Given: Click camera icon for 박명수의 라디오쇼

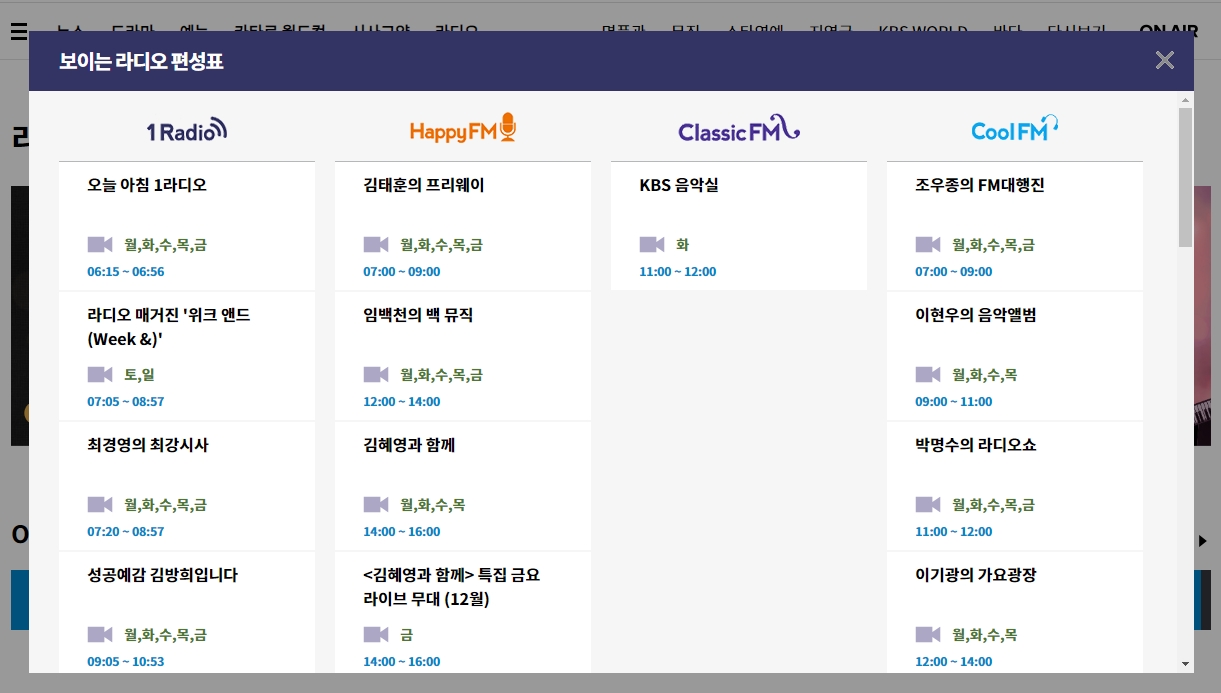Looking at the screenshot, I should pos(927,505).
